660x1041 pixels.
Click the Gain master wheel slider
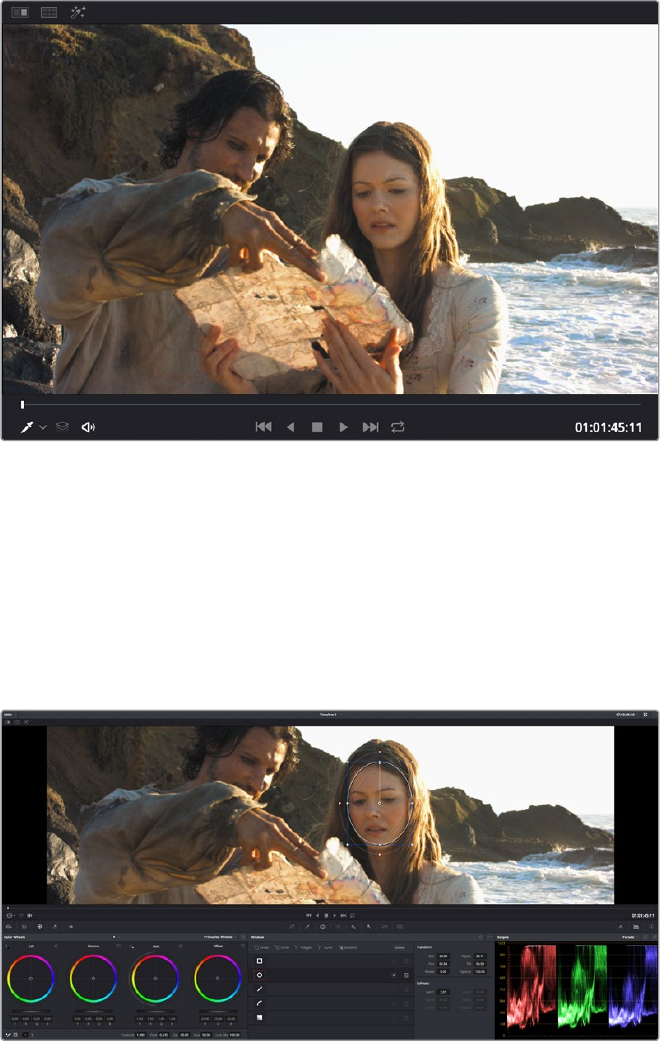click(155, 1011)
